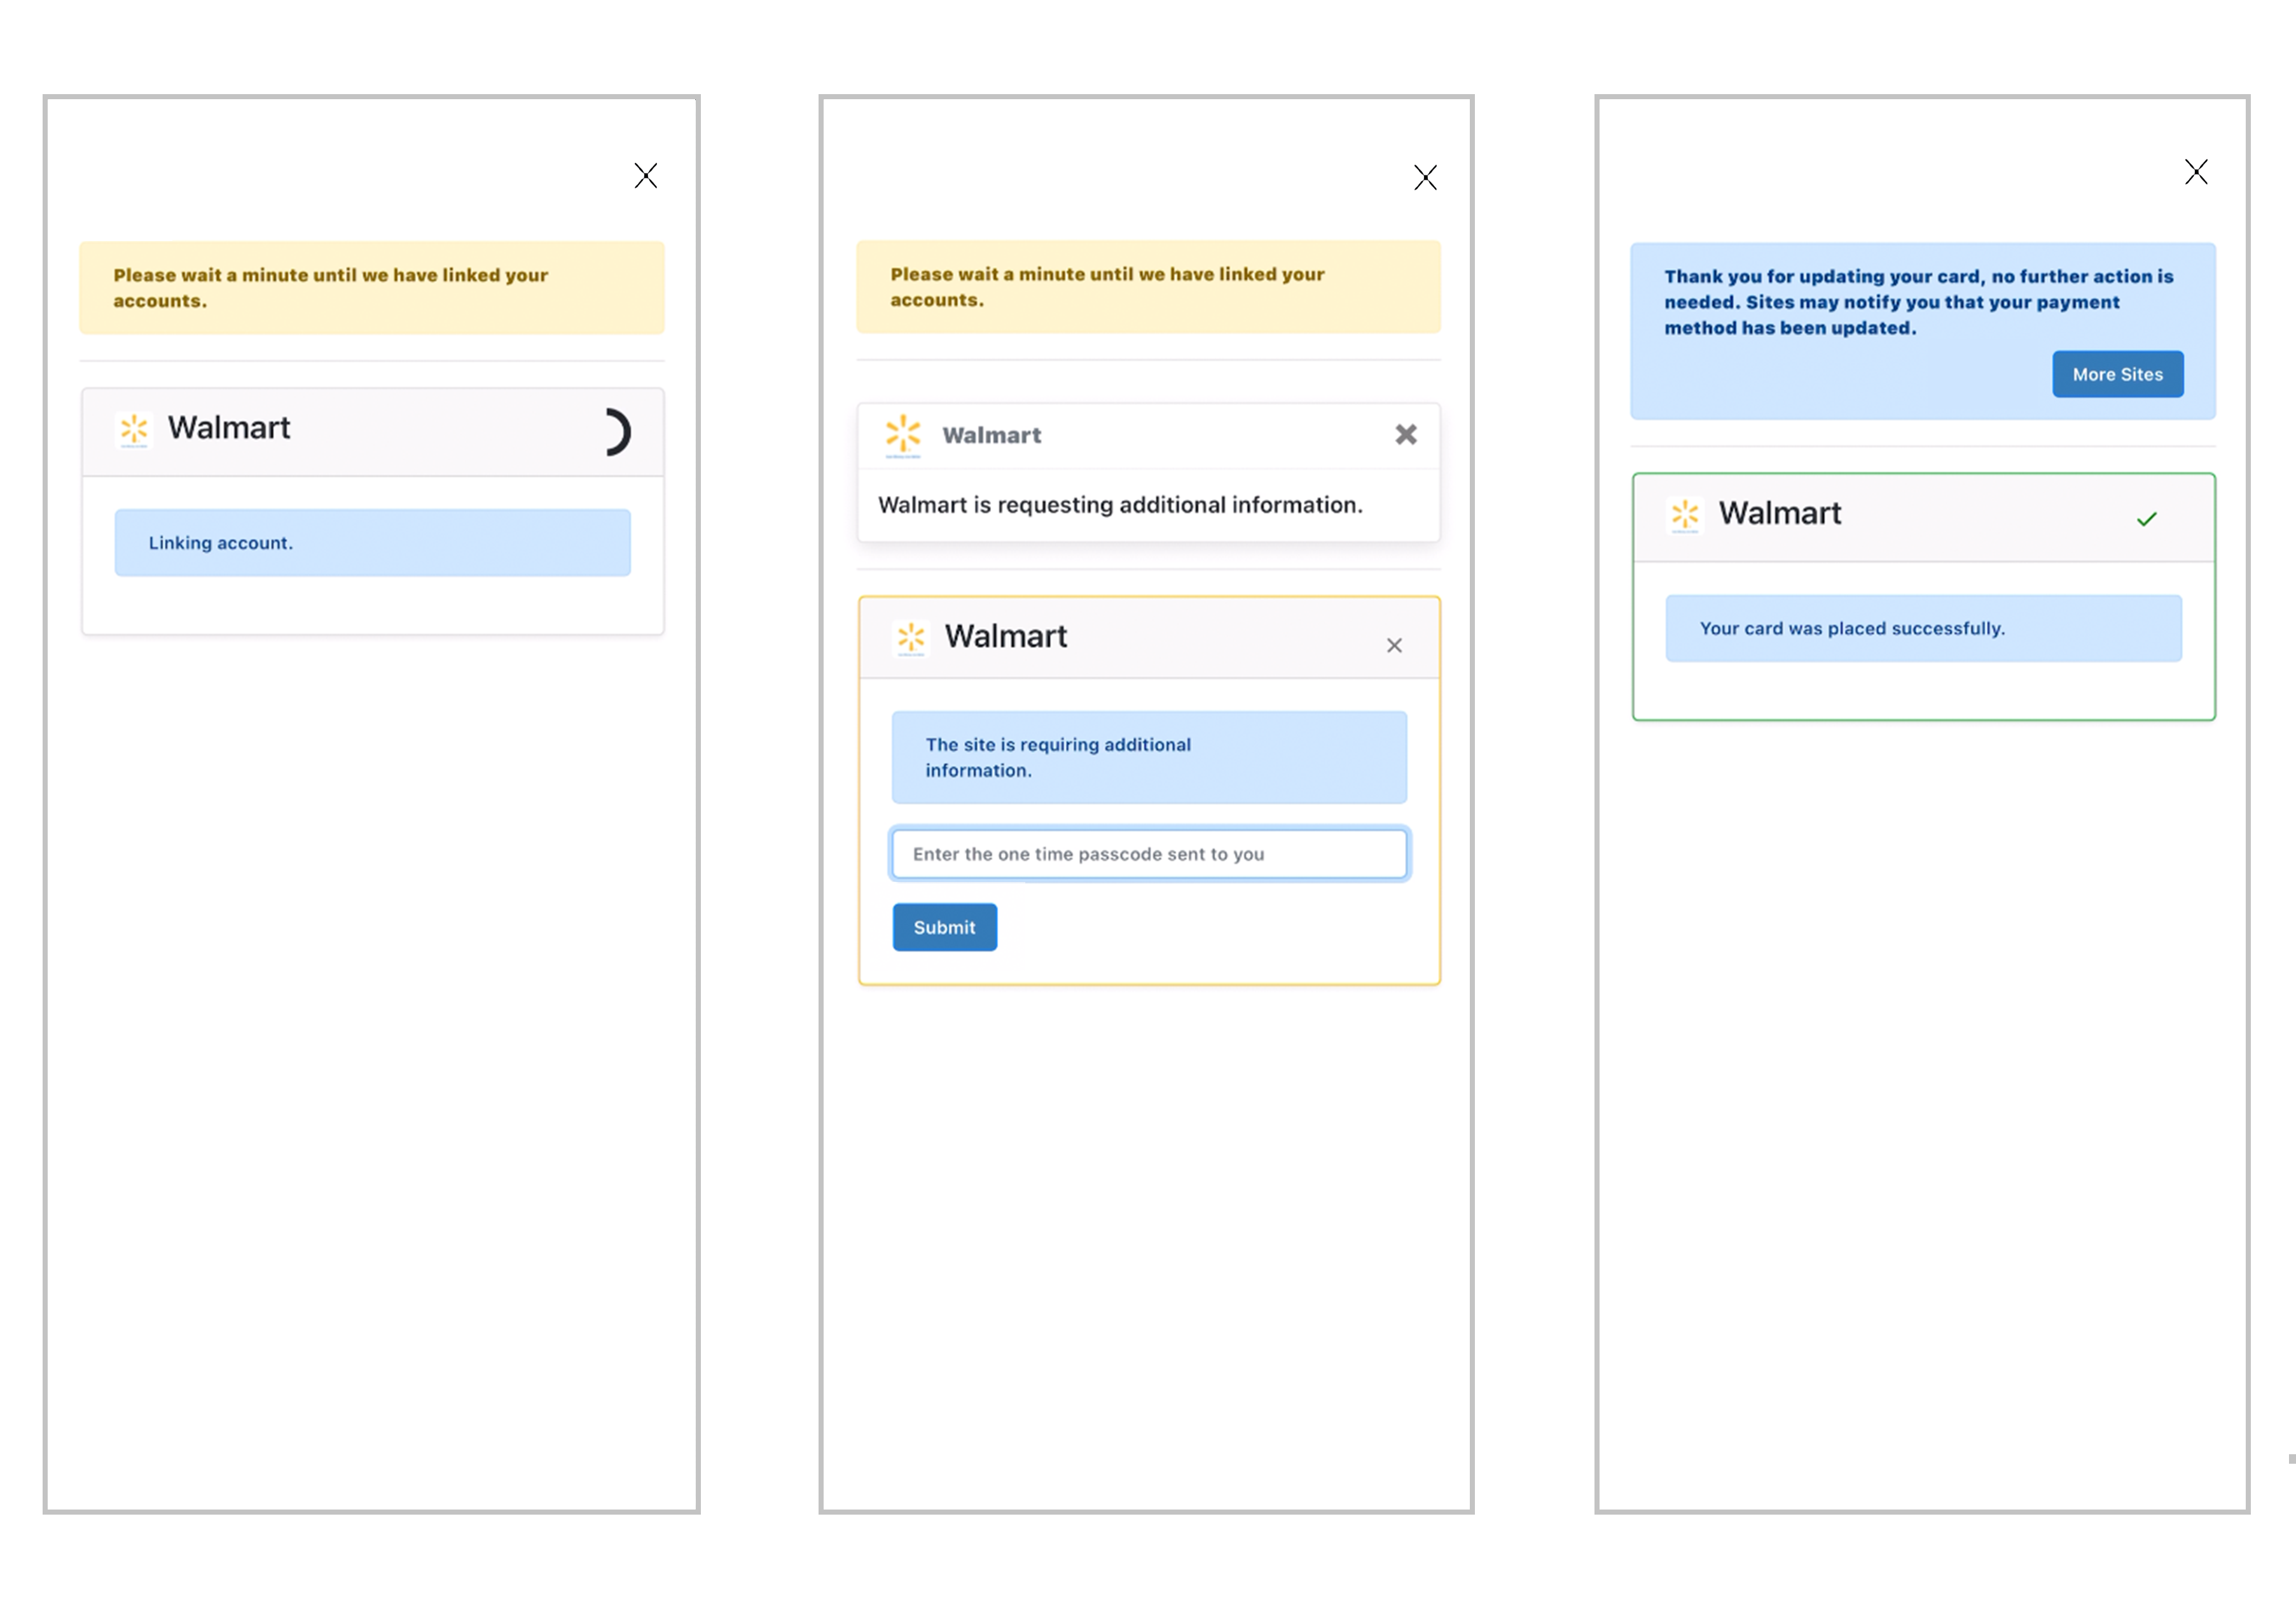Viewport: 2296px width, 1610px height.
Task: Close the right panel with success message
Action: [2196, 172]
